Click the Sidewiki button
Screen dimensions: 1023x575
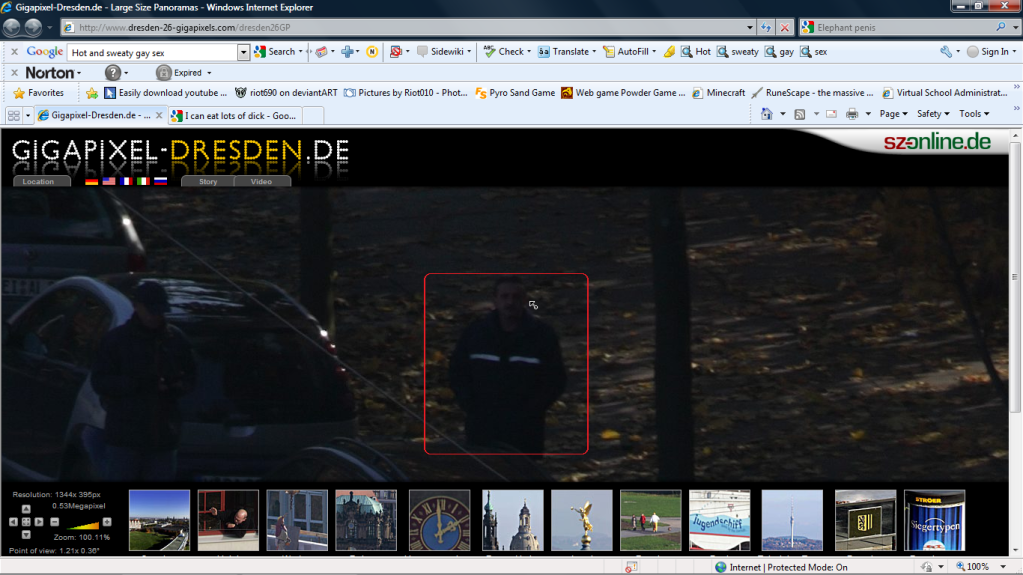pos(444,52)
